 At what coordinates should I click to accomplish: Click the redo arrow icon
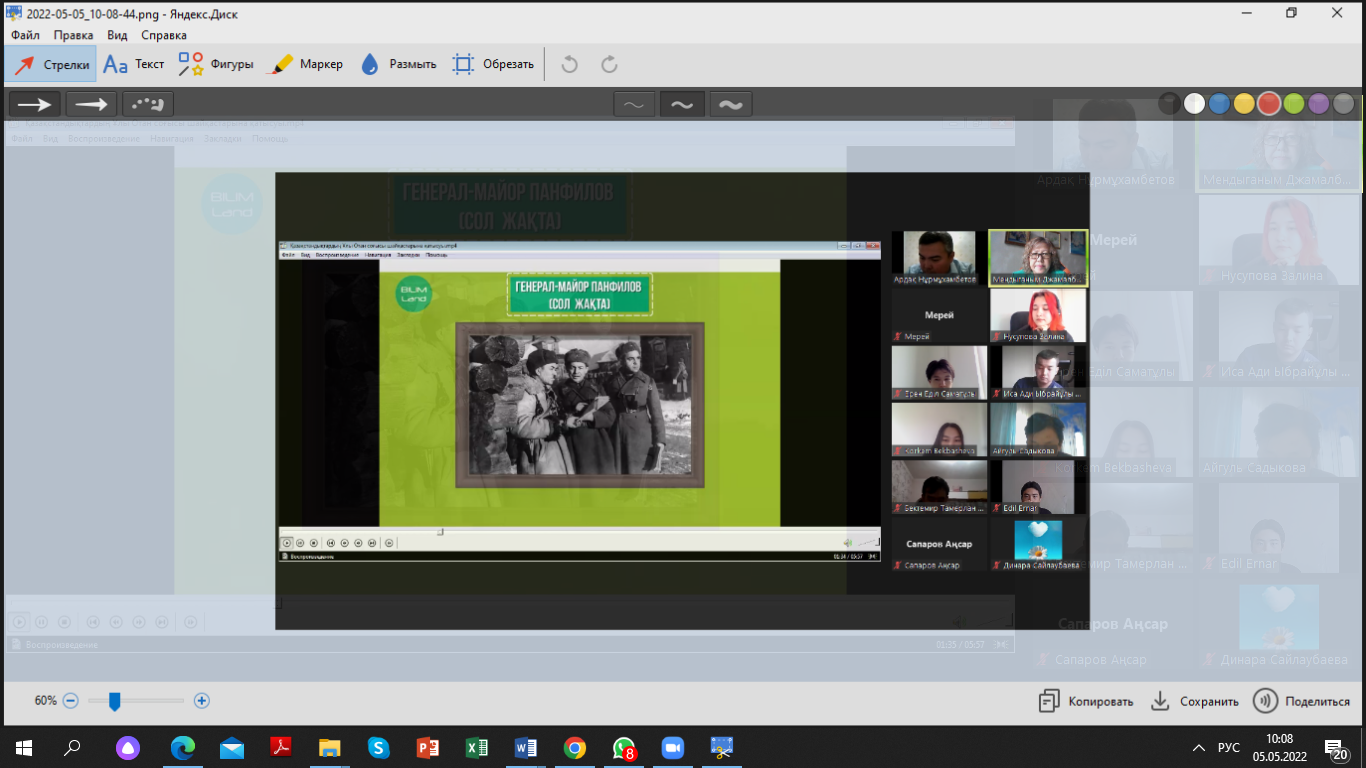[609, 64]
